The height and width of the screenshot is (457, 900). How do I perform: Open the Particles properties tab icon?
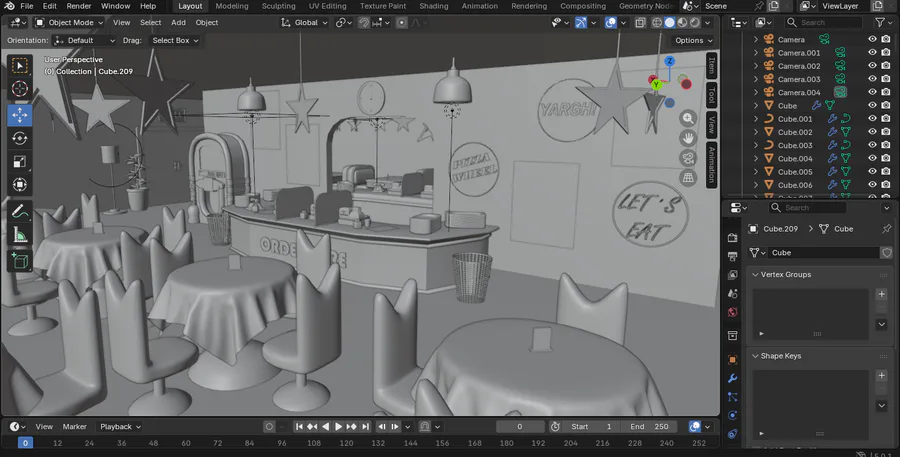(x=732, y=397)
